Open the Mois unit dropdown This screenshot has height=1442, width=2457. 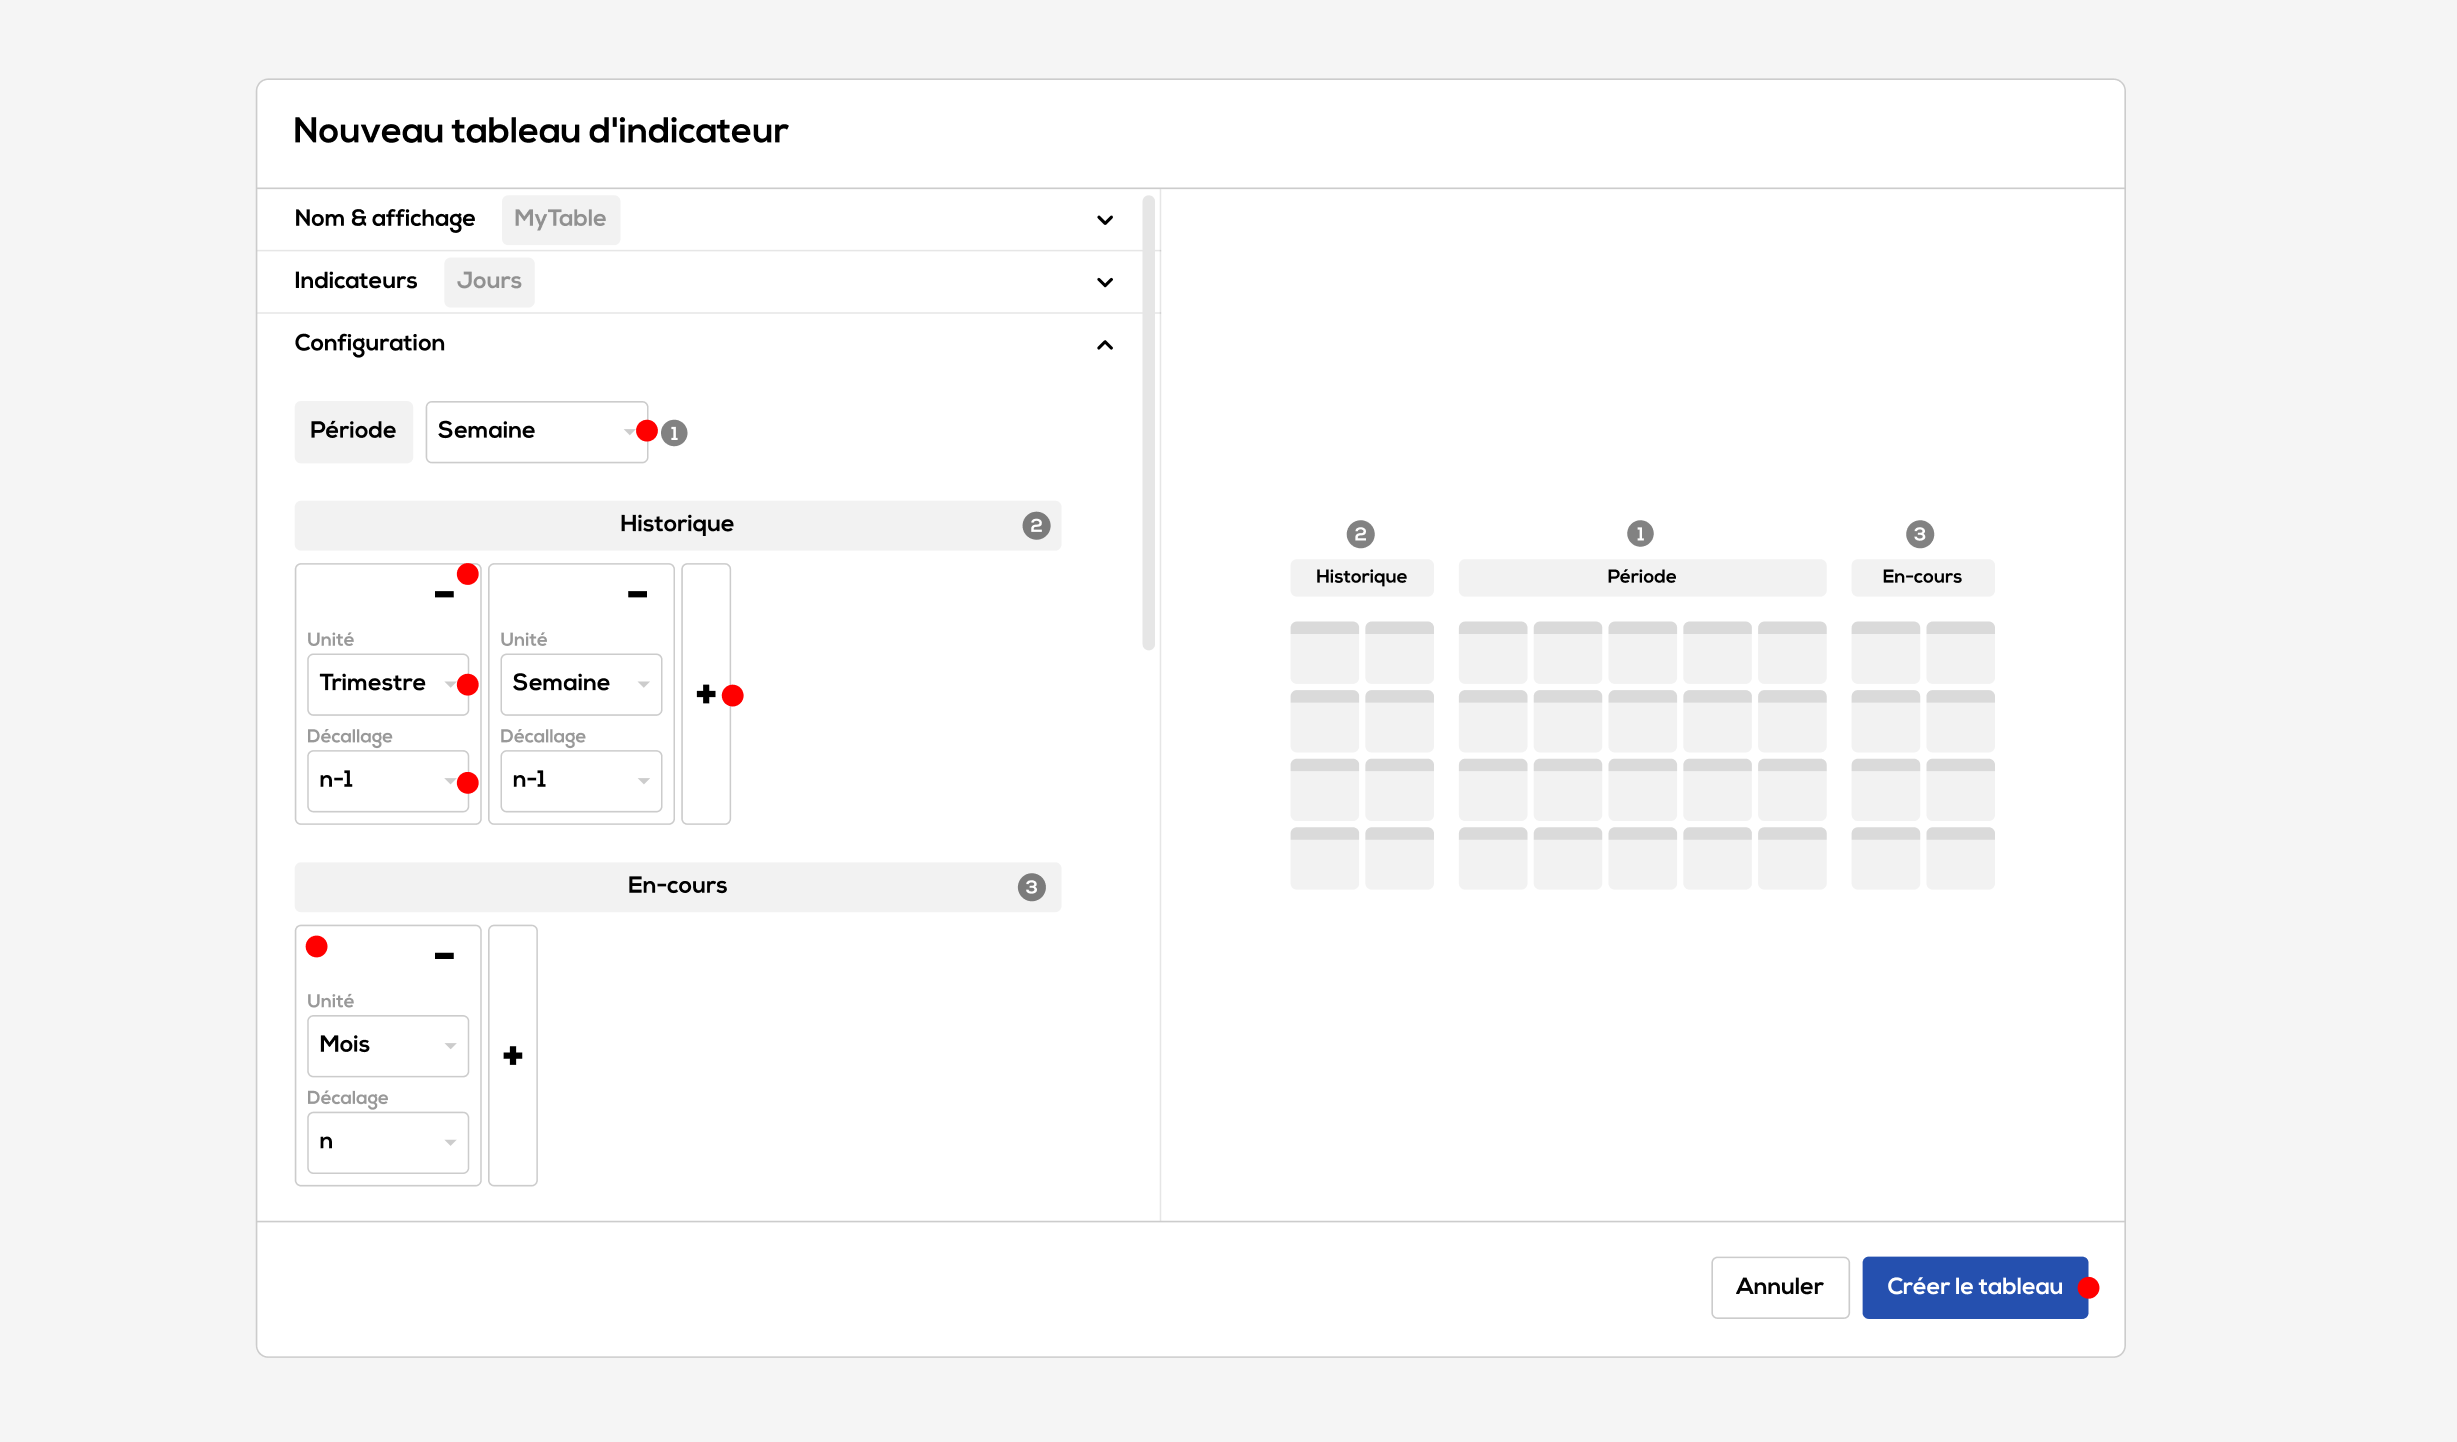[388, 1045]
